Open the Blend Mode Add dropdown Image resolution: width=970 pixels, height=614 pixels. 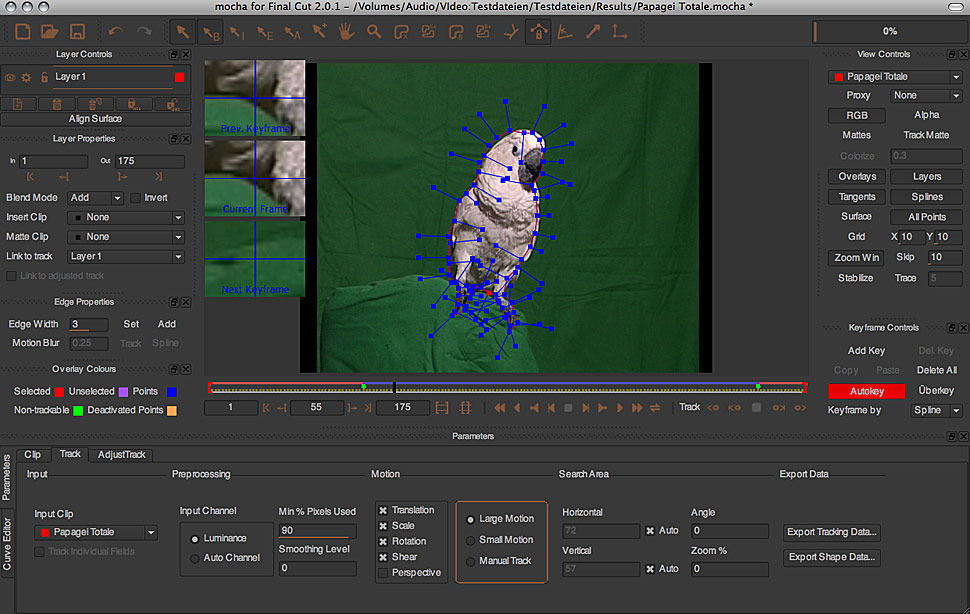(x=95, y=198)
